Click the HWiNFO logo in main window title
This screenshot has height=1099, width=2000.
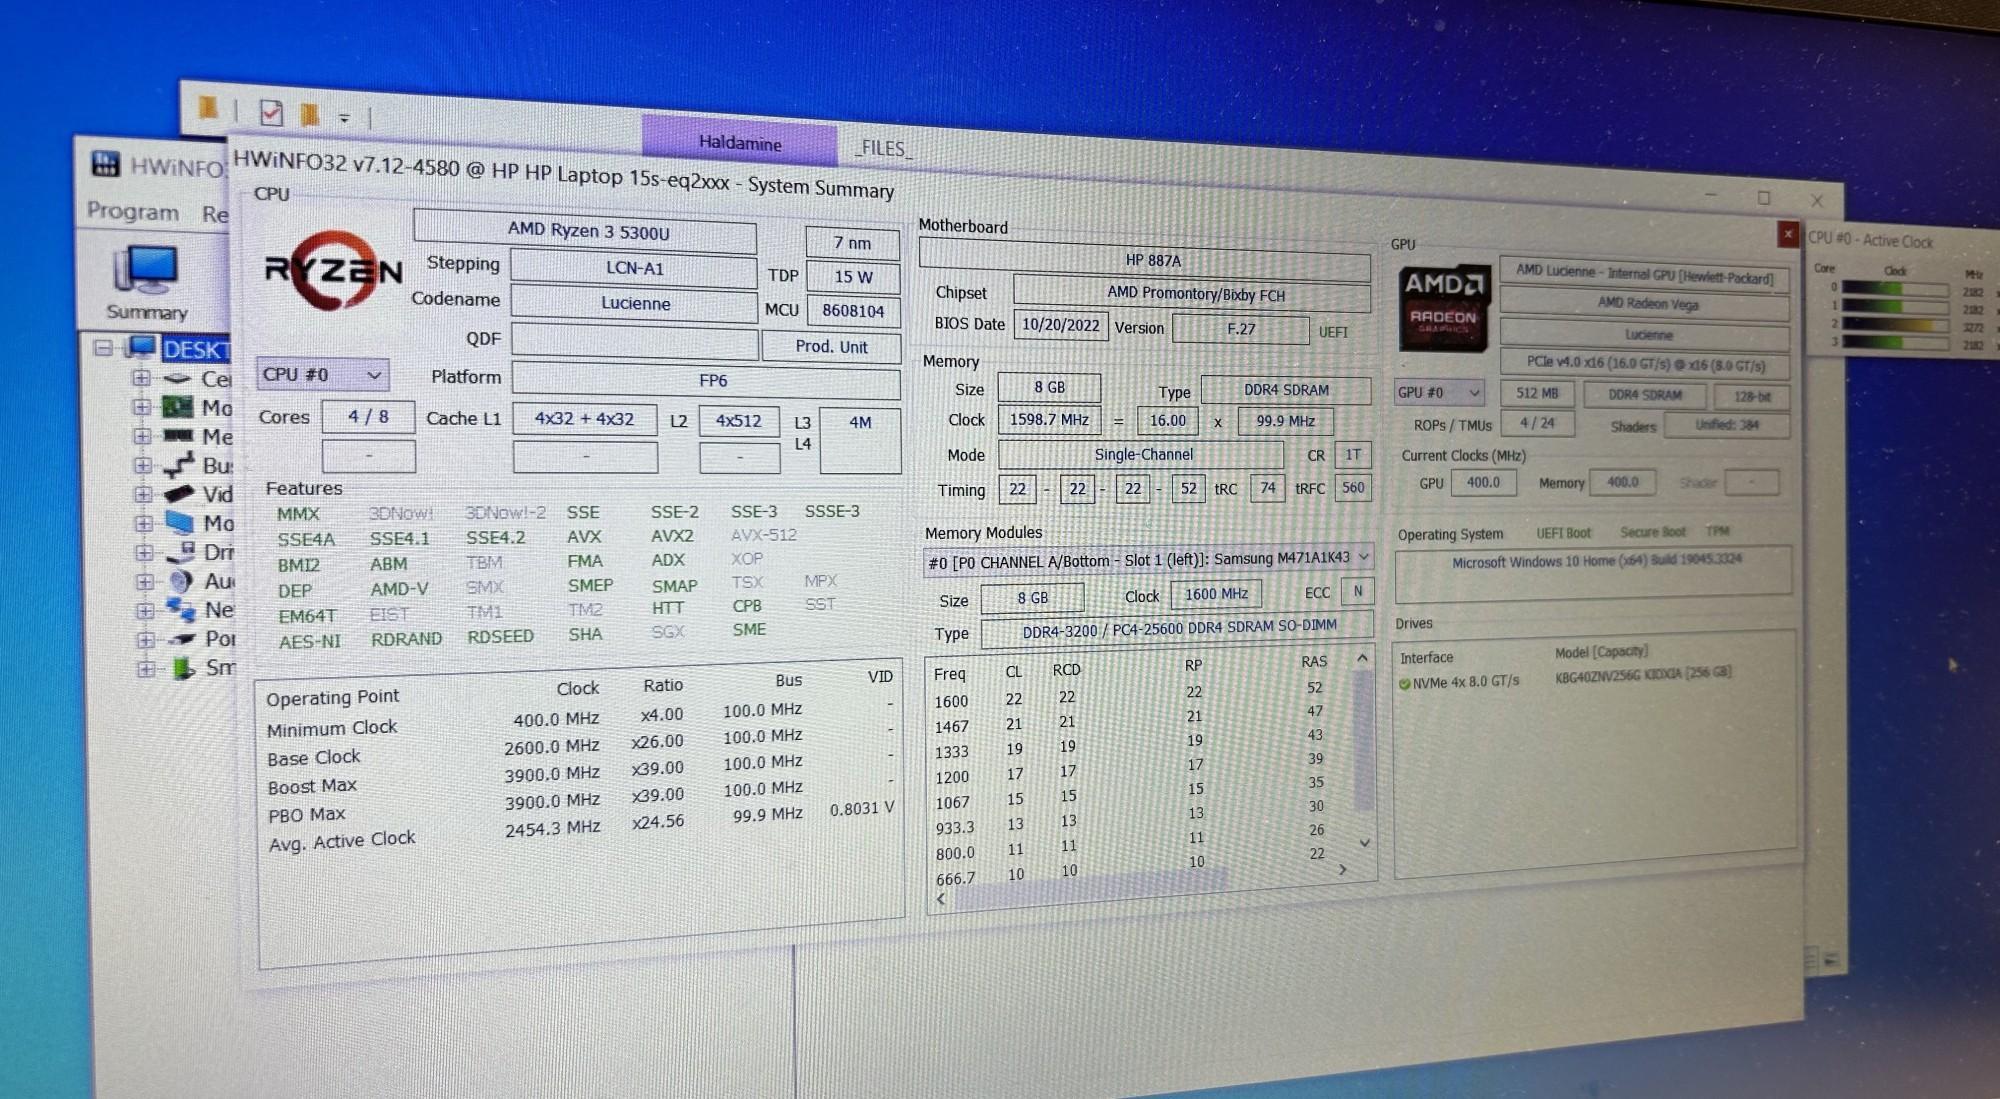point(105,163)
